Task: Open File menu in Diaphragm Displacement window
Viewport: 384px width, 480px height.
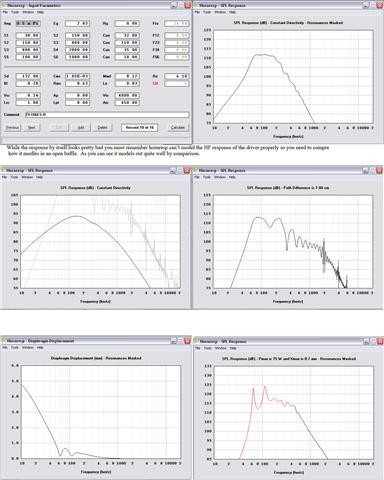Action: click(x=5, y=348)
